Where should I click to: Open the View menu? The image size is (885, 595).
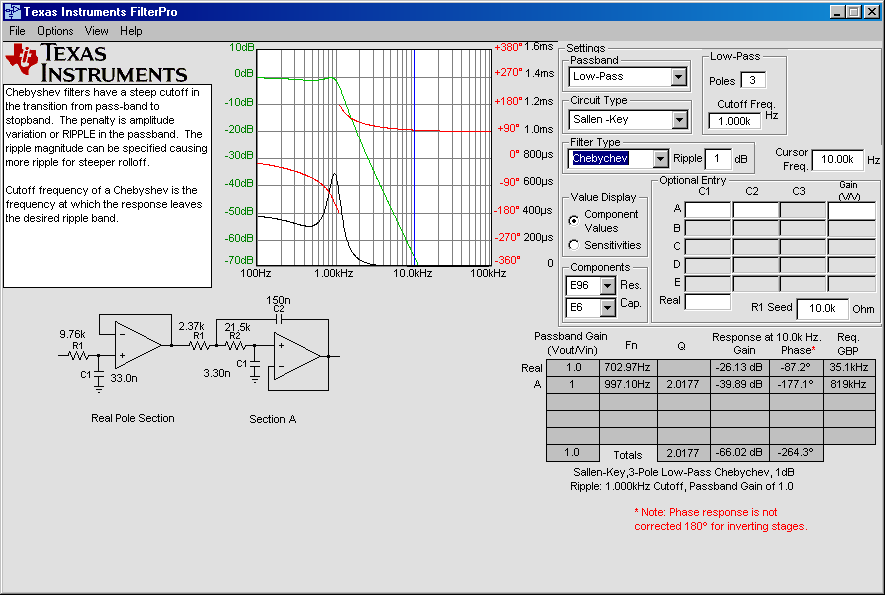click(97, 31)
